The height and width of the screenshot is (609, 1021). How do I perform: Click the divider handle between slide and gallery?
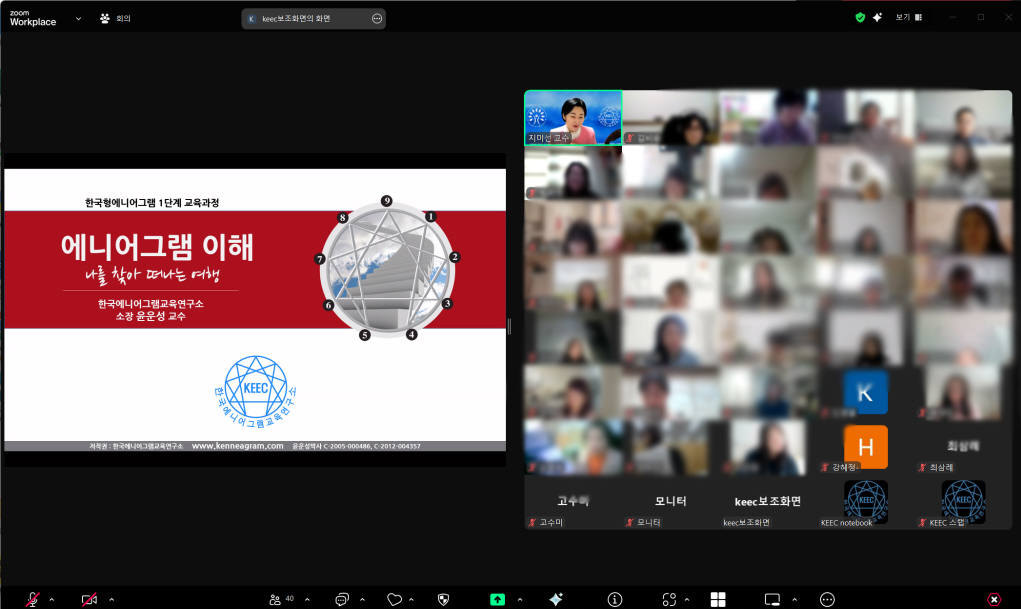point(509,326)
